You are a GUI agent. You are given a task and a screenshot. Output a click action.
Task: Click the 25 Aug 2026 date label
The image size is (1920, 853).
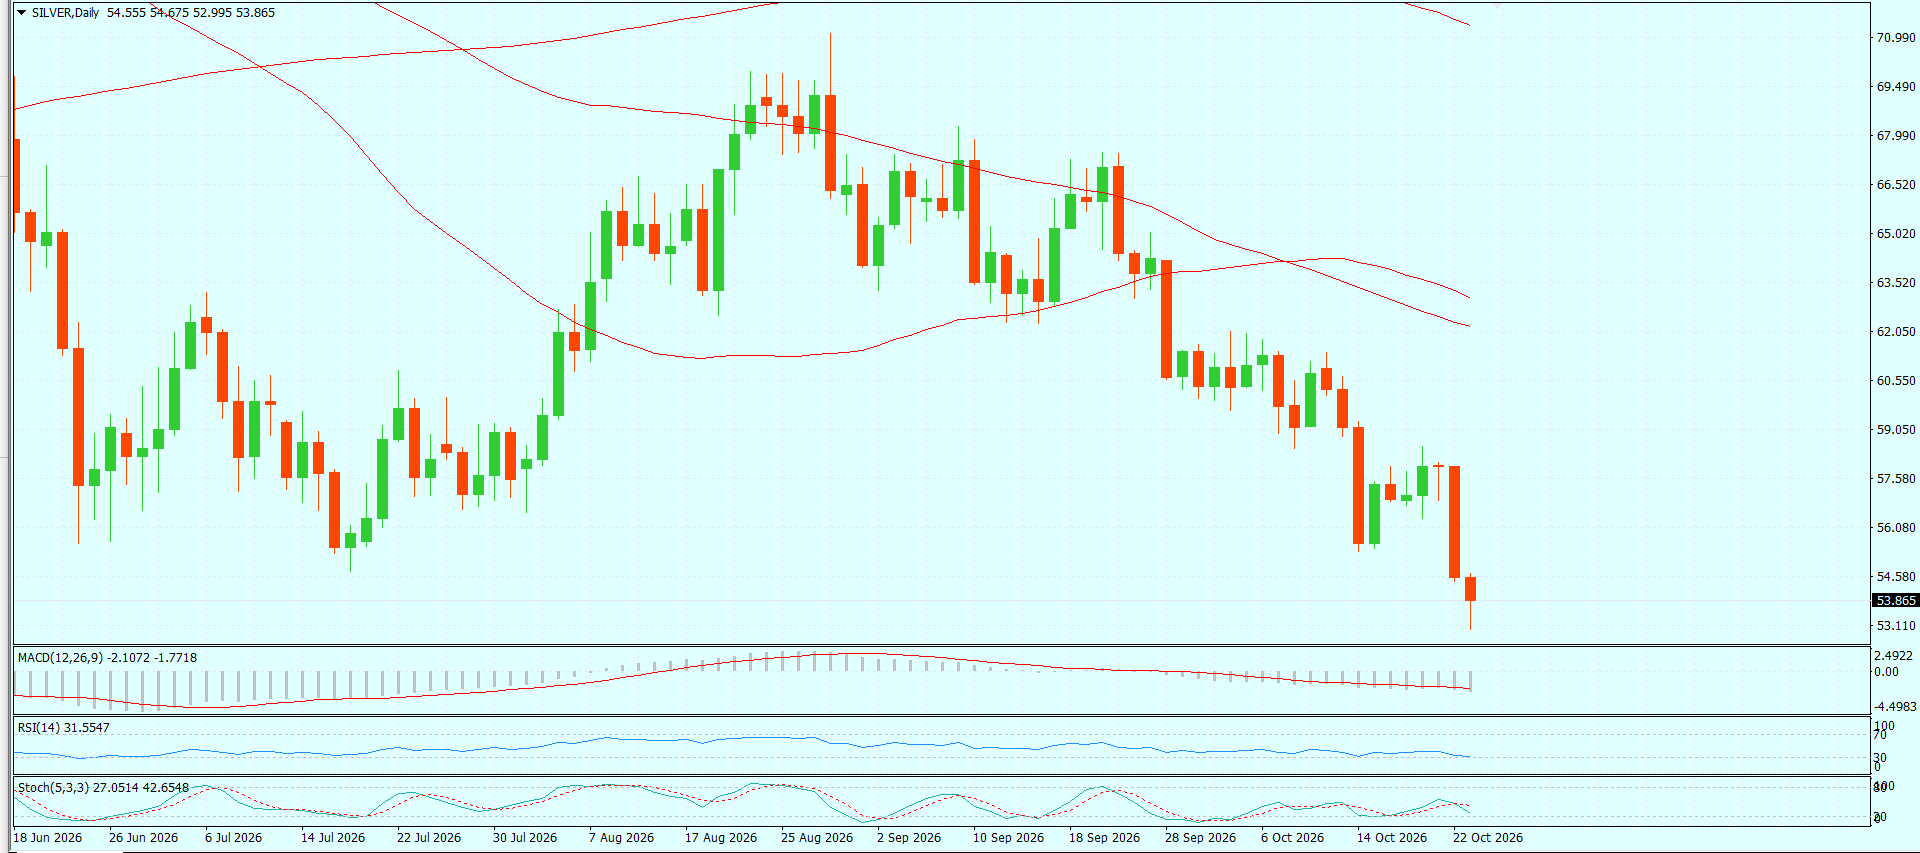[817, 838]
